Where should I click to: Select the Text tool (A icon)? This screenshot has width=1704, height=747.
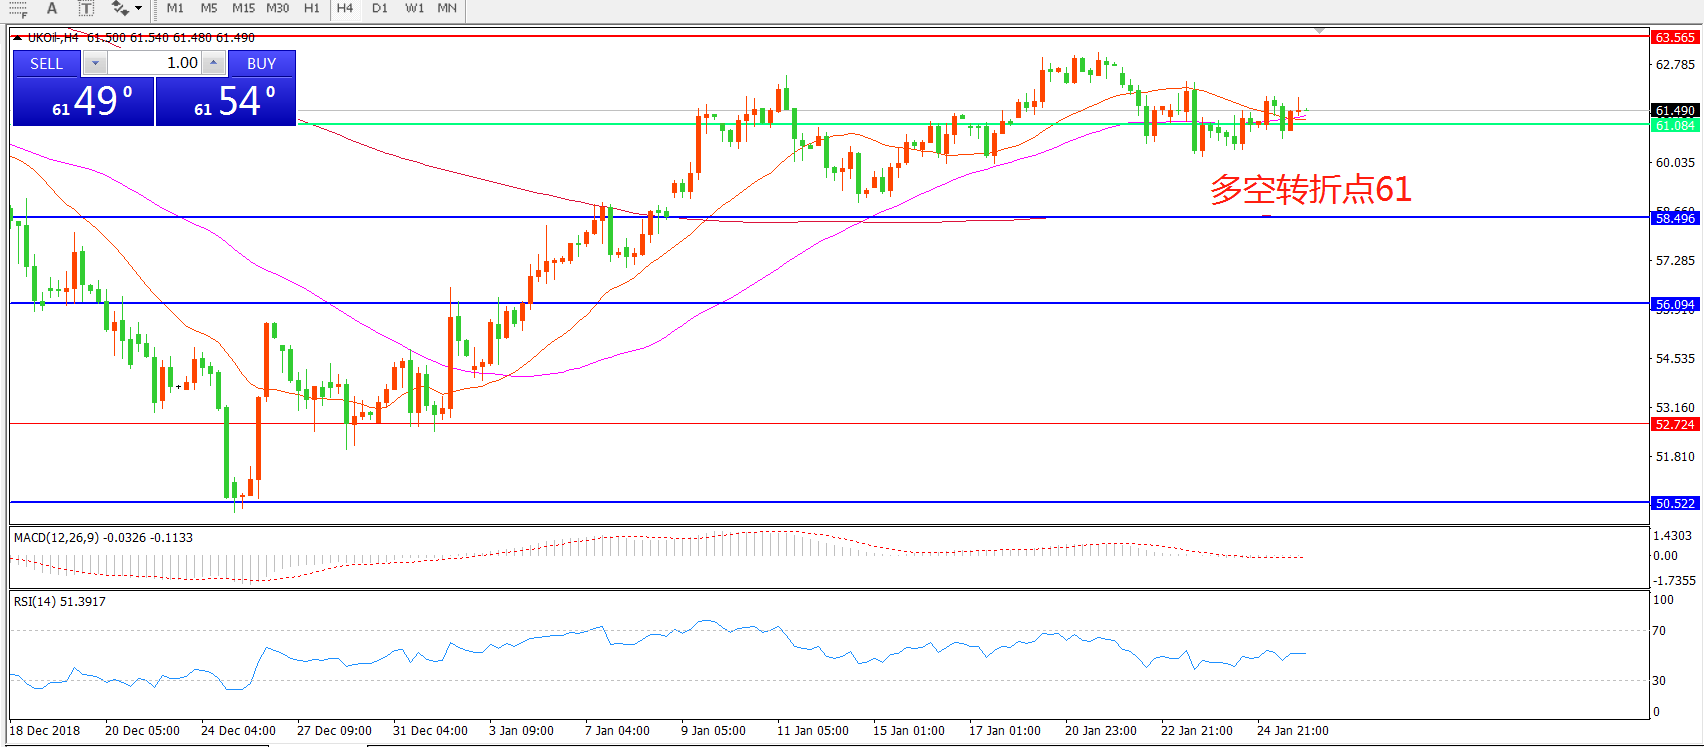pyautogui.click(x=52, y=8)
